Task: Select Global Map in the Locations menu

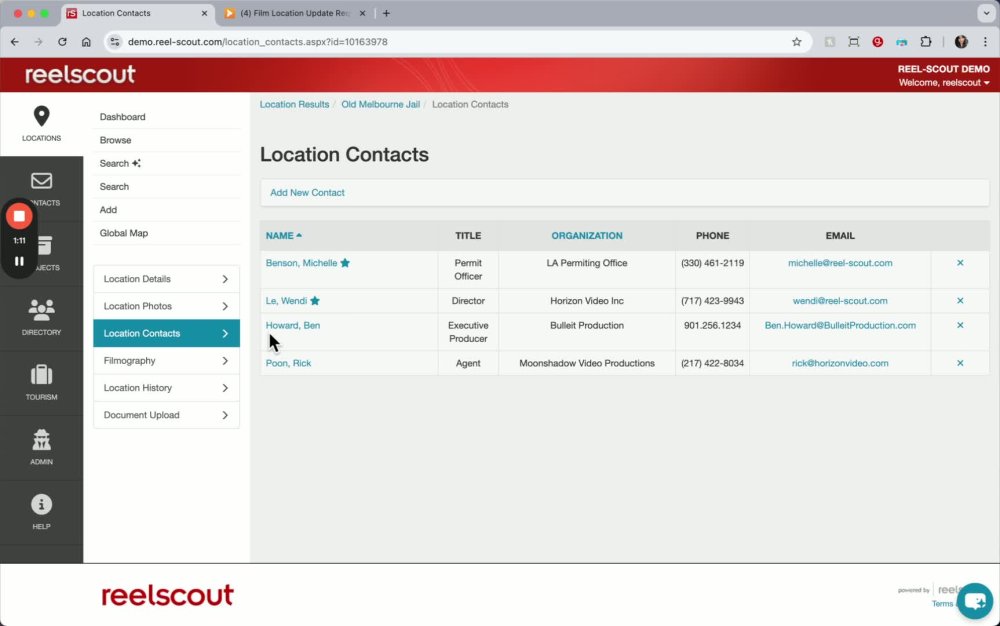Action: point(124,233)
